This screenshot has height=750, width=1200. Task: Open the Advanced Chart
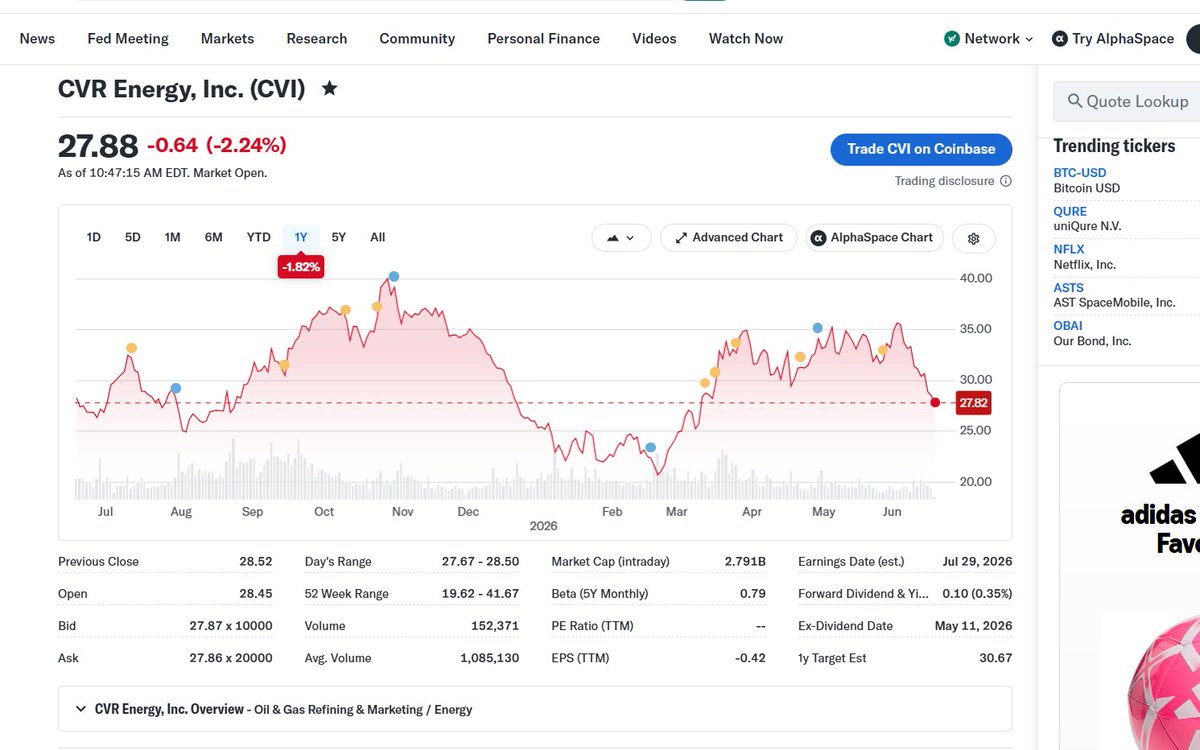729,238
